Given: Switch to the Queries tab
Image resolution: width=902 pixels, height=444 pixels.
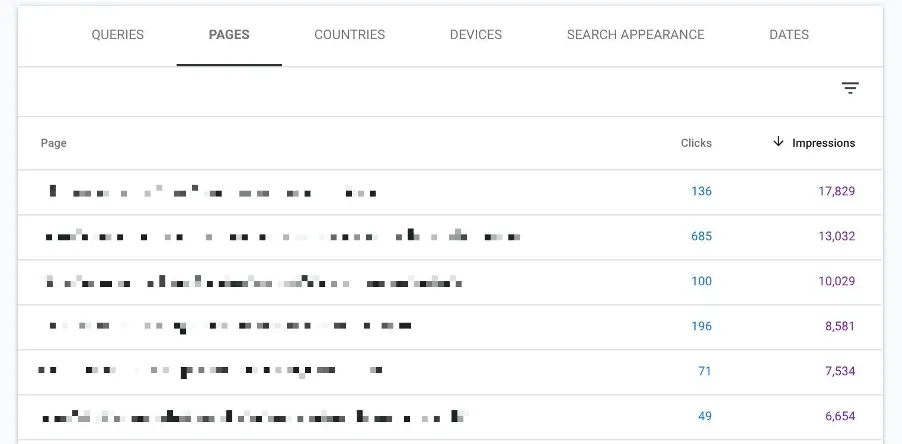Looking at the screenshot, I should (118, 35).
